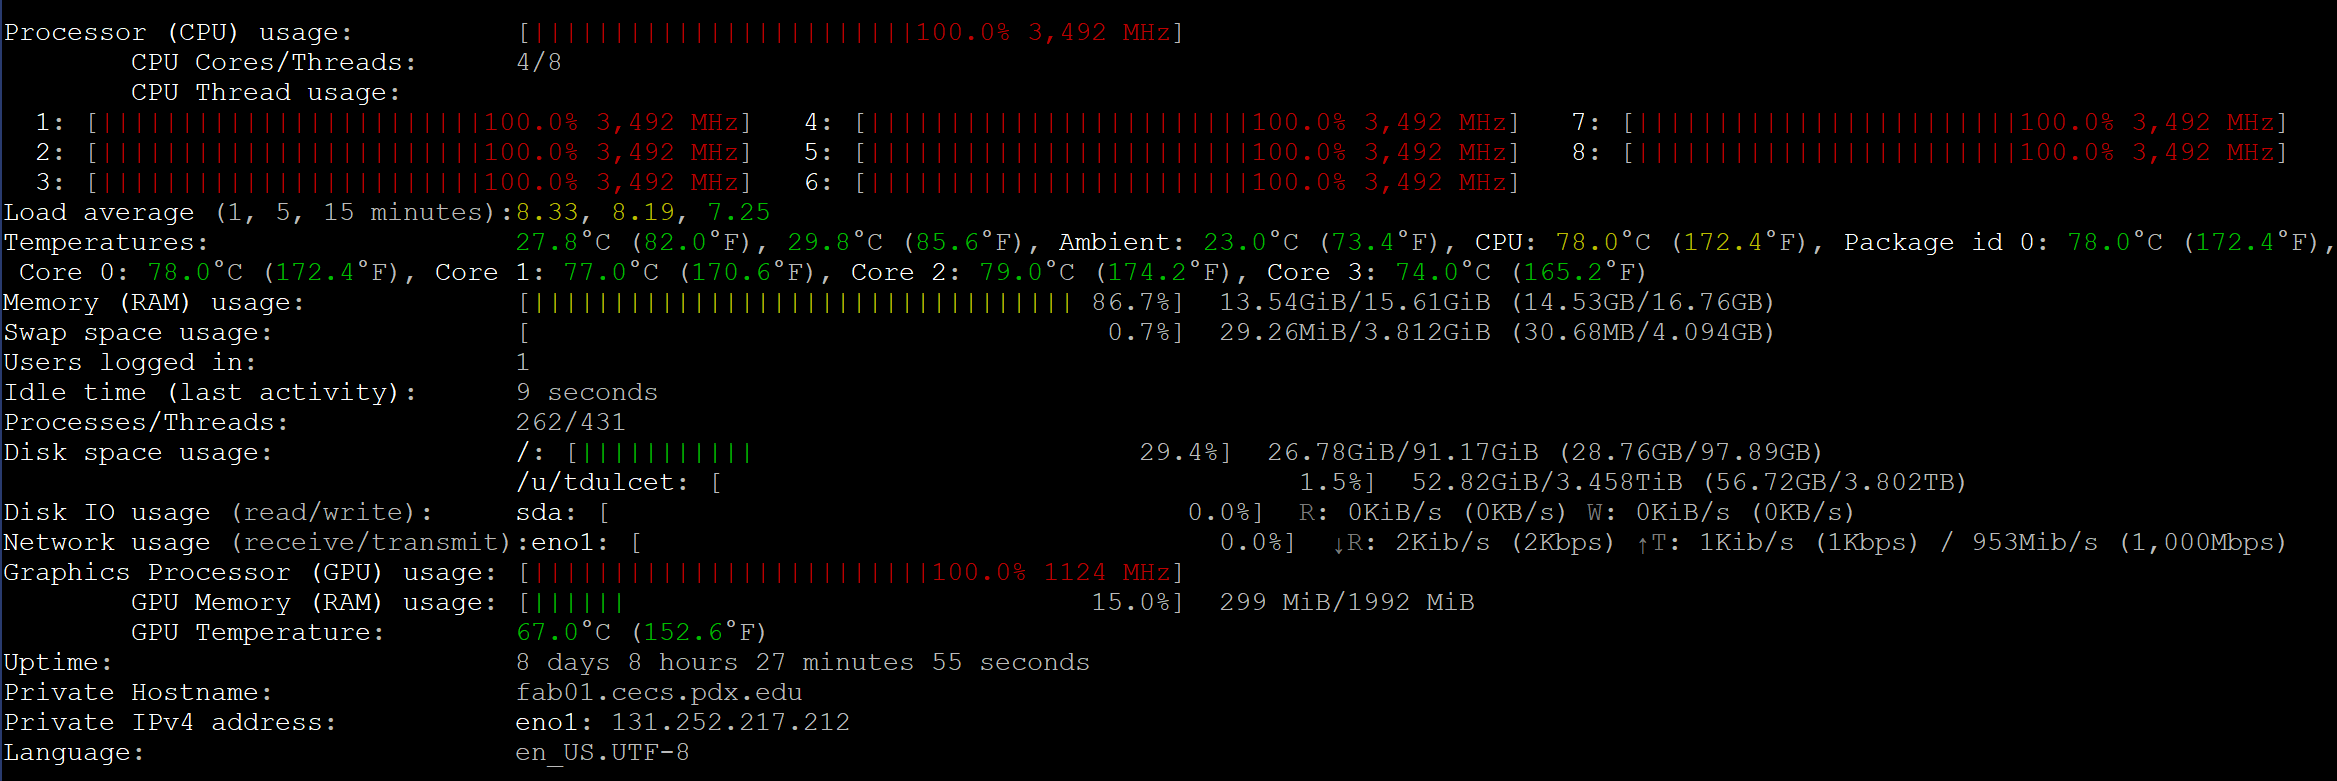Select the language value en_US.UTF-8

click(603, 752)
